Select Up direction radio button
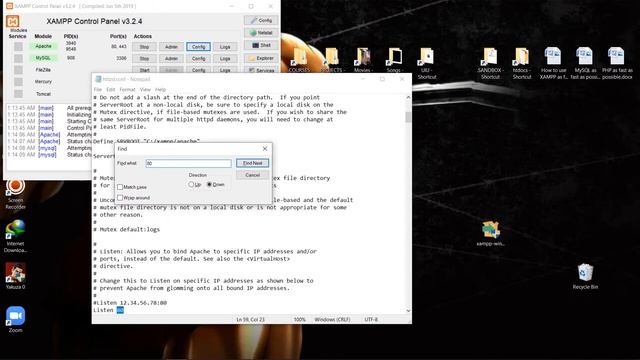 pyautogui.click(x=191, y=184)
